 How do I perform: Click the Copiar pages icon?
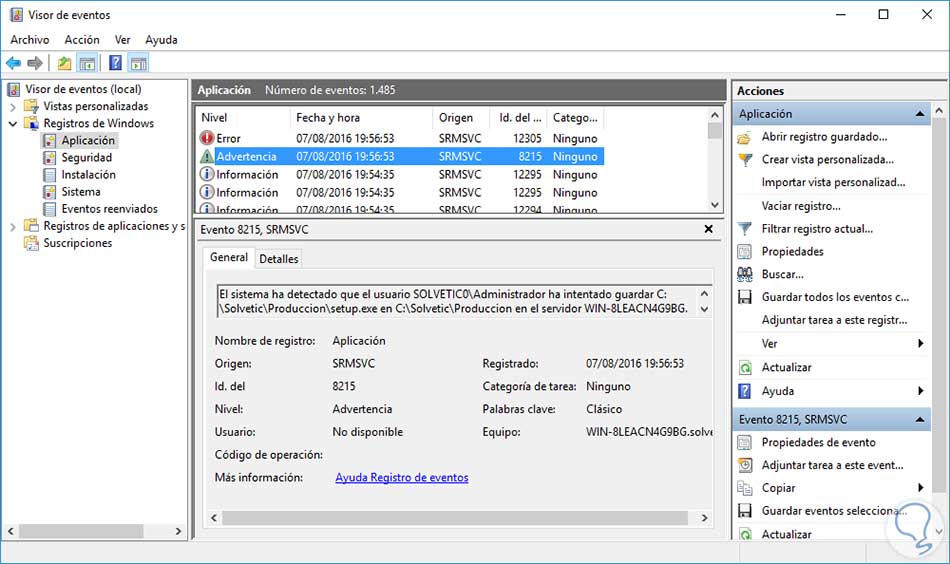(x=745, y=488)
